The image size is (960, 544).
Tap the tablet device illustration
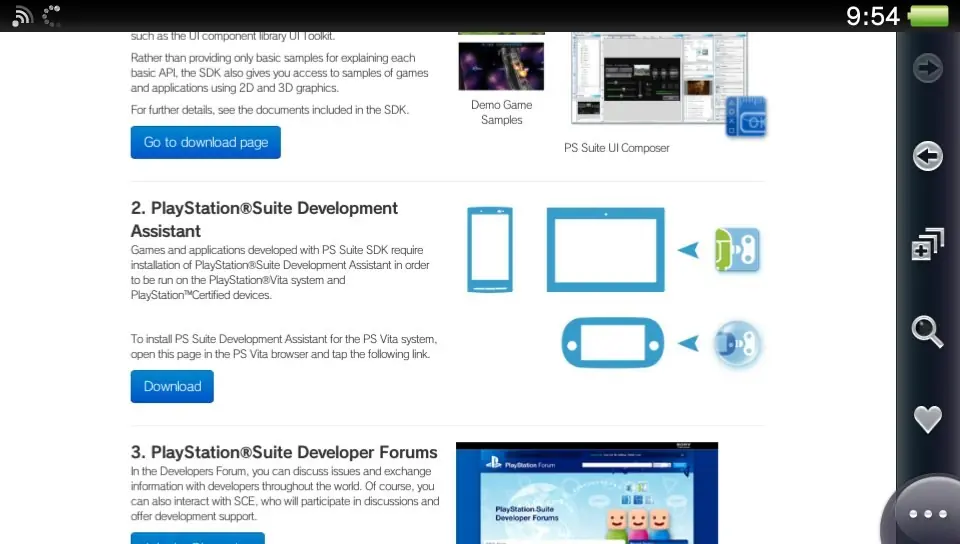point(606,250)
